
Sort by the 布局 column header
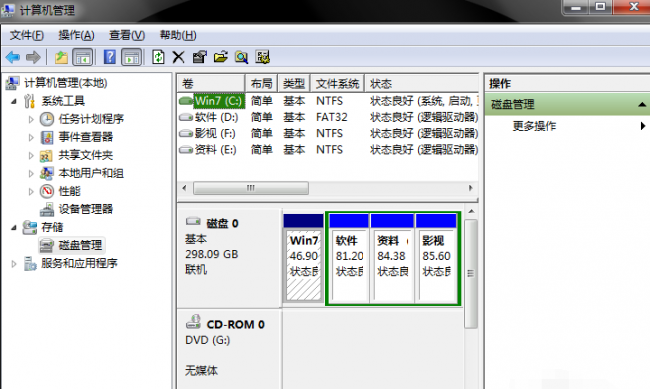coord(262,84)
